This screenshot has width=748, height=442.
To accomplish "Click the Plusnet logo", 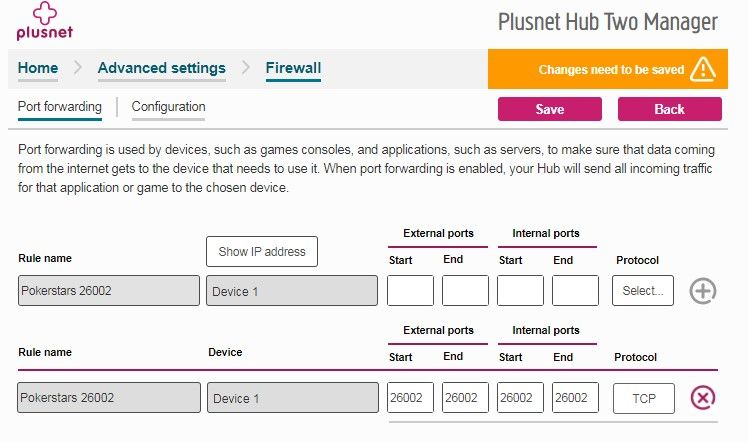I will click(41, 22).
